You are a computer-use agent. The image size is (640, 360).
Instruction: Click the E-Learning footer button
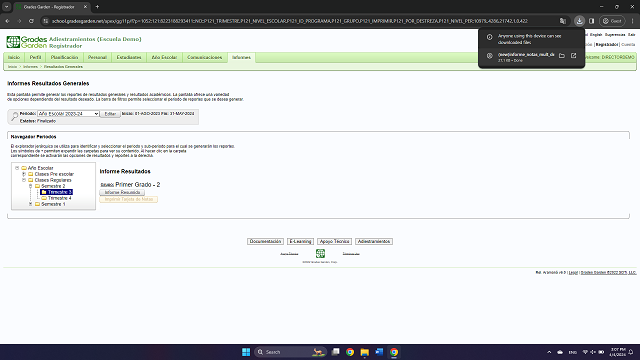click(300, 241)
